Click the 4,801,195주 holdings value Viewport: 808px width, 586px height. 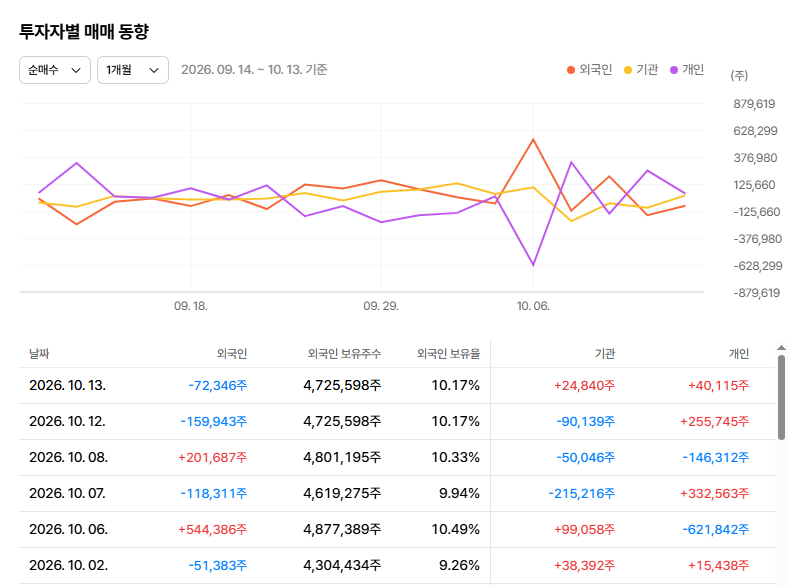[342, 458]
